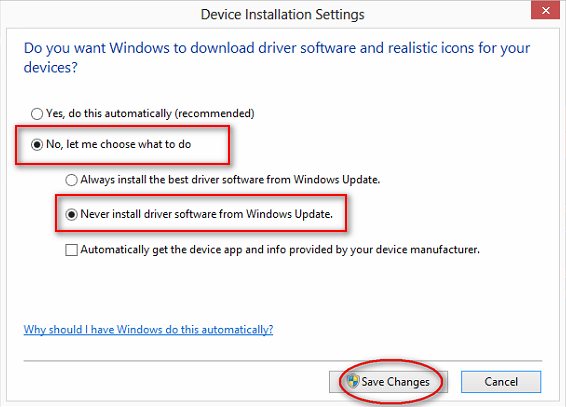Click the Save Changes button
The width and height of the screenshot is (566, 407).
tap(388, 382)
